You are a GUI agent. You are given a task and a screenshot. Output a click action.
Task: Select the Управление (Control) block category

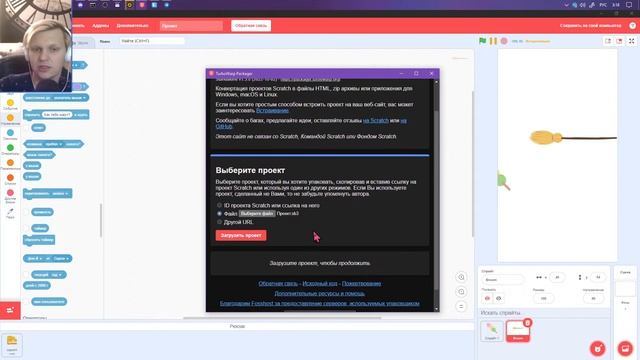(x=10, y=120)
